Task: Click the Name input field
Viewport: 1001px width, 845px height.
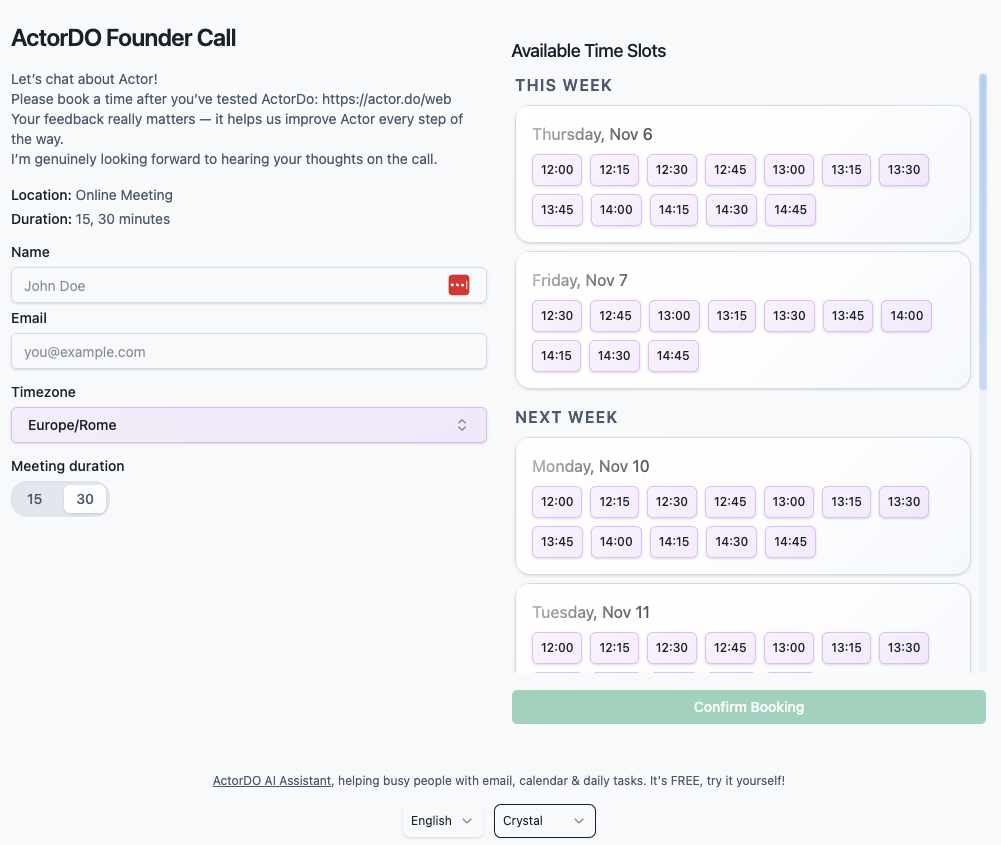Action: click(228, 285)
